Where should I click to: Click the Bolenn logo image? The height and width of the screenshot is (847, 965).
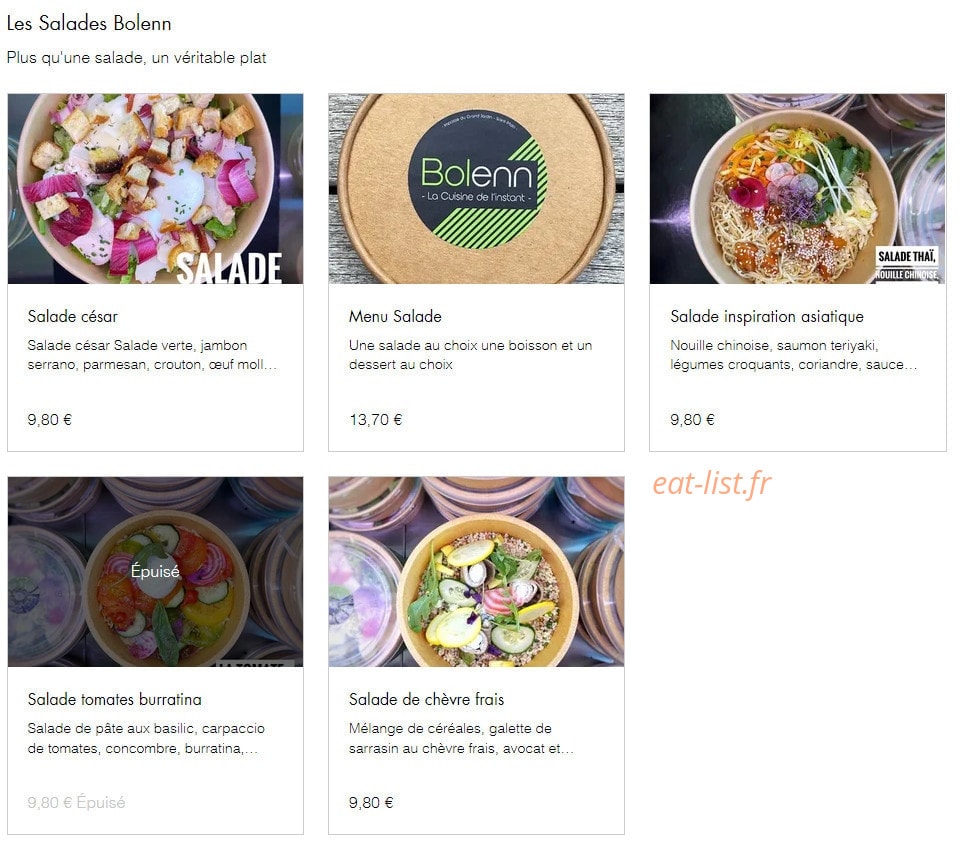476,188
